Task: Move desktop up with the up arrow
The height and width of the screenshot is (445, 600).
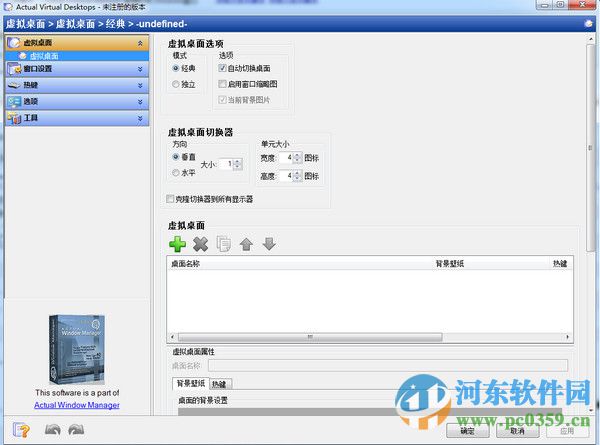Action: [246, 244]
